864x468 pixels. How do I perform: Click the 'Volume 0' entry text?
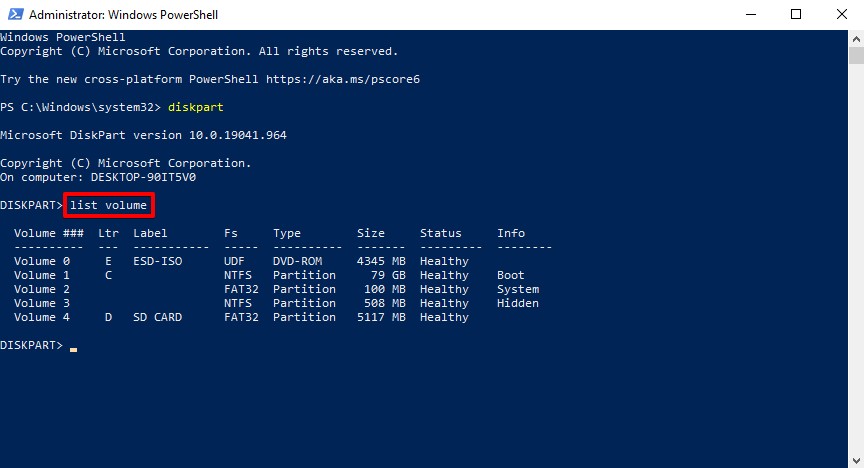pos(42,261)
